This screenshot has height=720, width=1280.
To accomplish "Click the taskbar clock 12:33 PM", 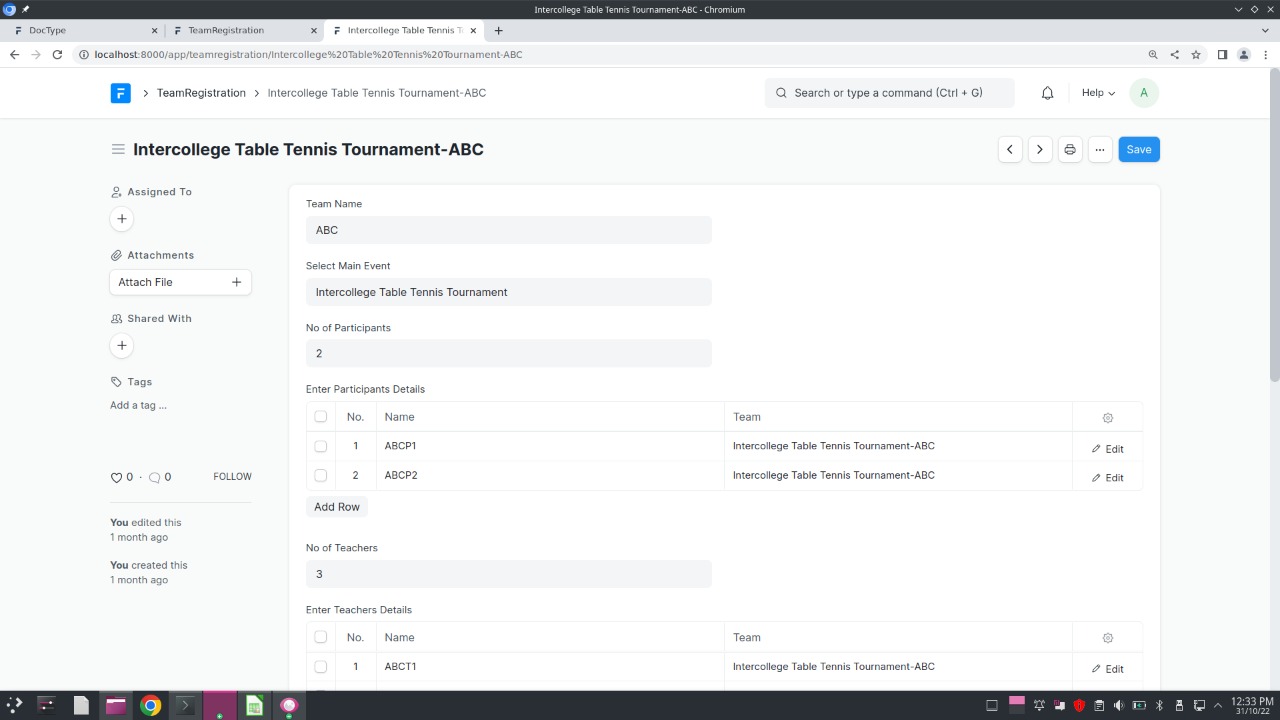I will (1252, 705).
